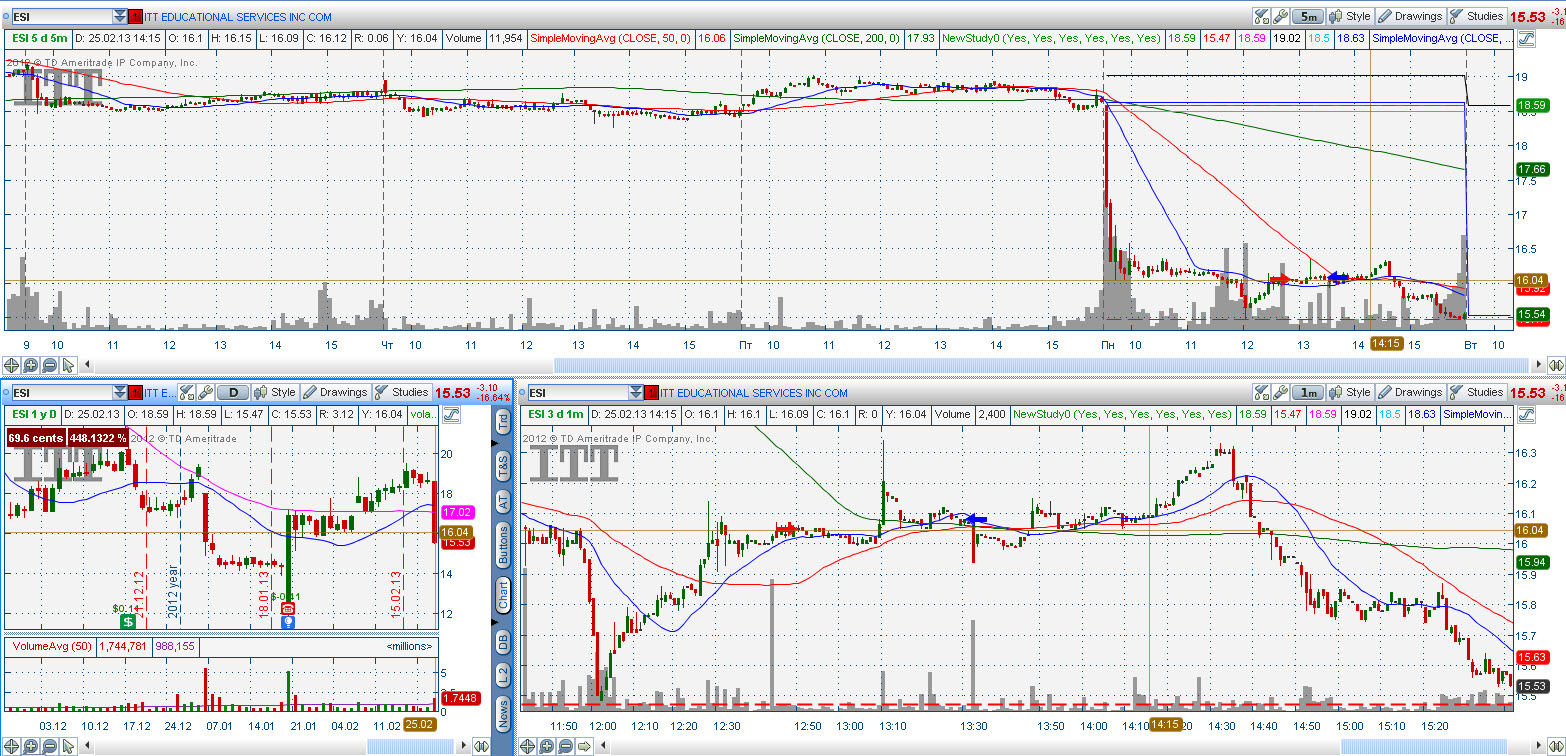This screenshot has width=1566, height=756.
Task: Open the News side tab
Action: point(503,714)
